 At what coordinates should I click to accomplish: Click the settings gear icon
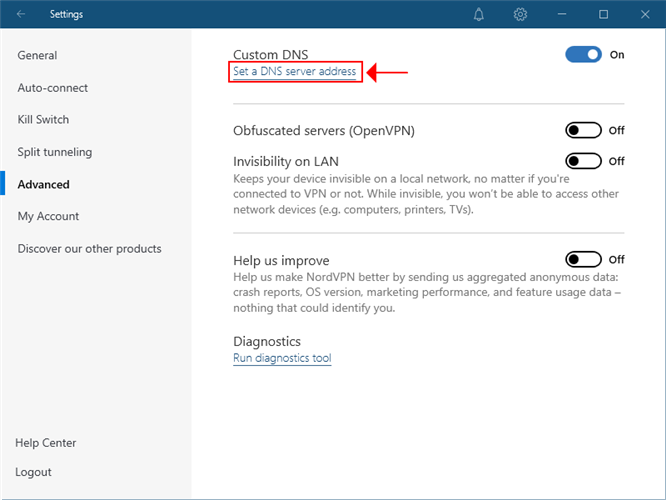pyautogui.click(x=520, y=15)
